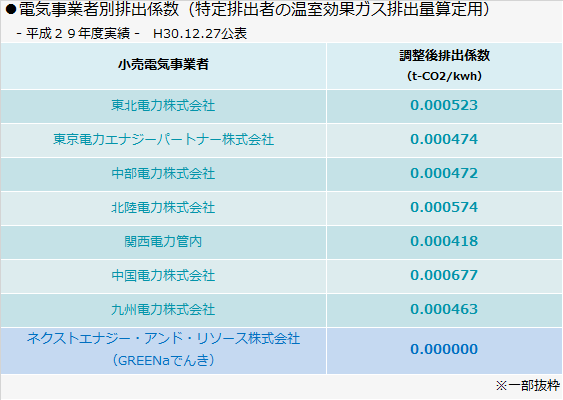Select the 中国電力株式会社 cell
The image size is (563, 400).
coord(163,275)
